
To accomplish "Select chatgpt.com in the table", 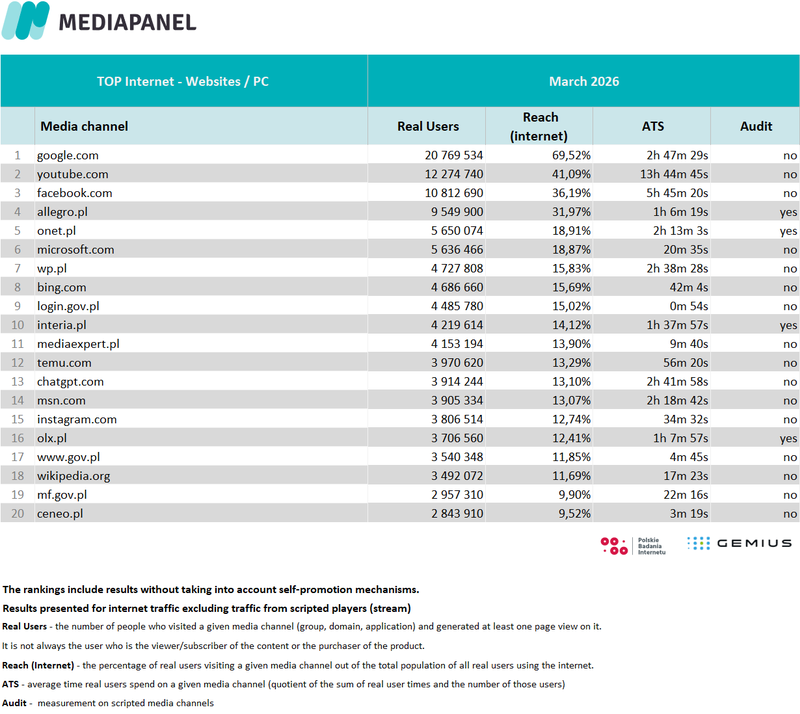I will [71, 381].
